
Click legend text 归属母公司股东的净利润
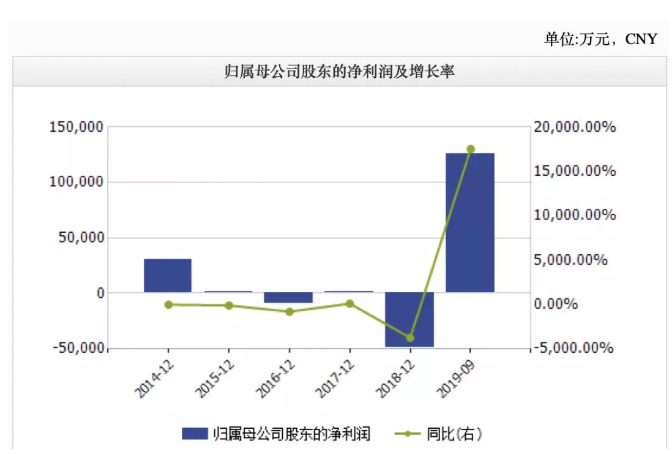tap(291, 434)
